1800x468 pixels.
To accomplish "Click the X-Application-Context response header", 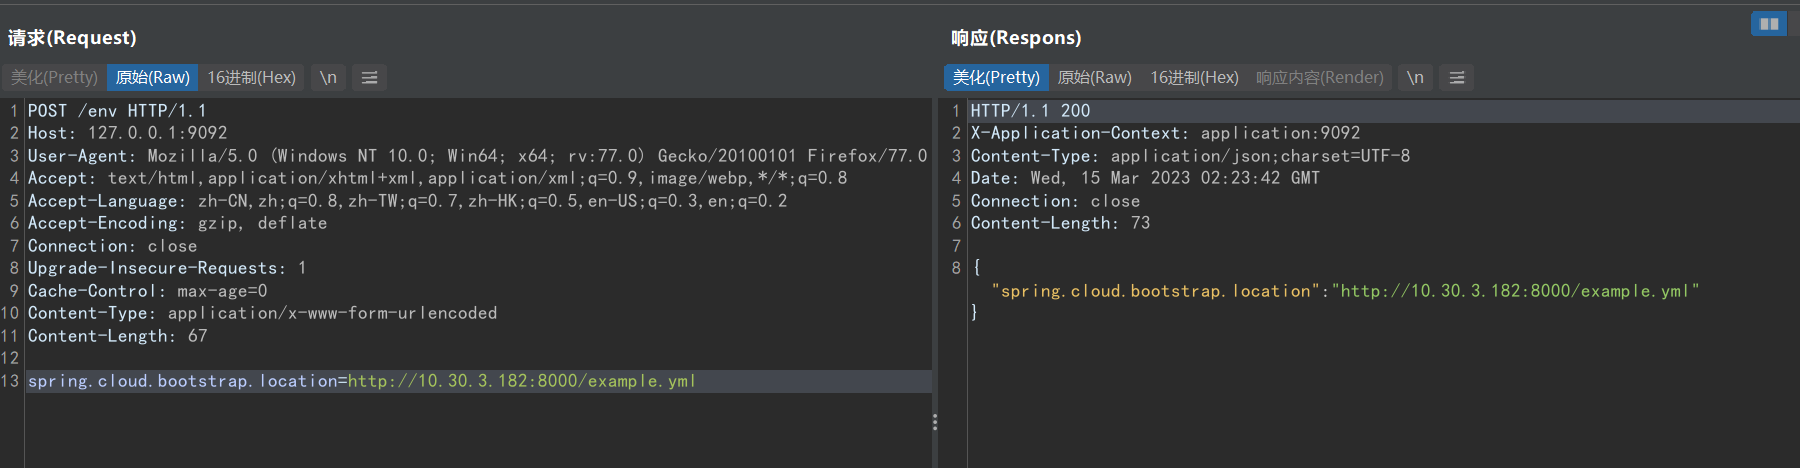I will (1165, 133).
